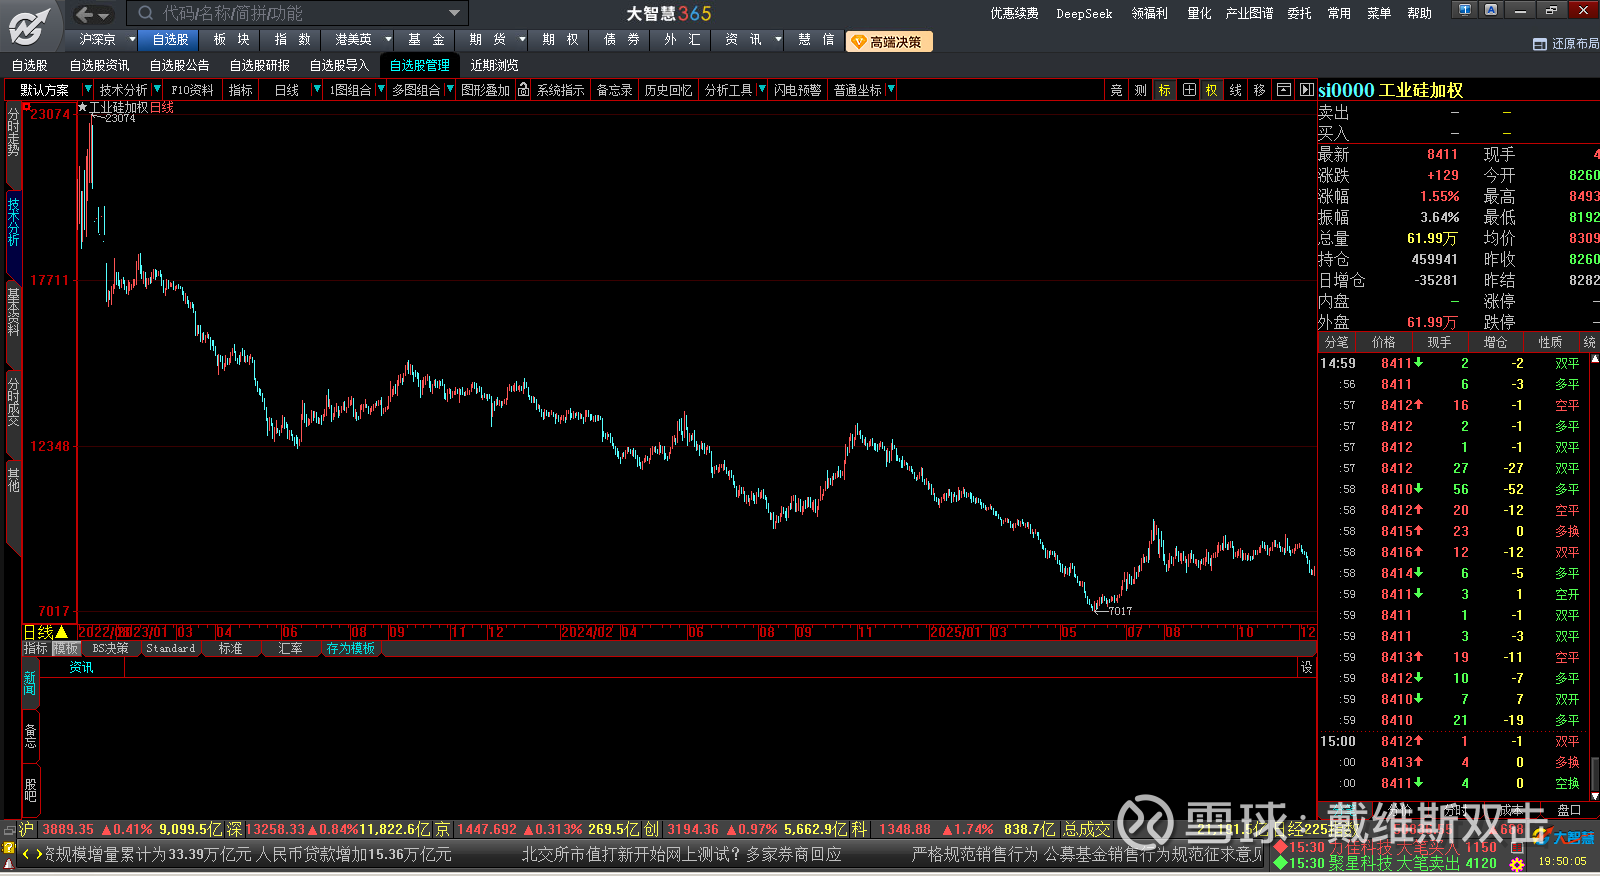Expand the 港美英 dropdown arrow

pos(388,40)
